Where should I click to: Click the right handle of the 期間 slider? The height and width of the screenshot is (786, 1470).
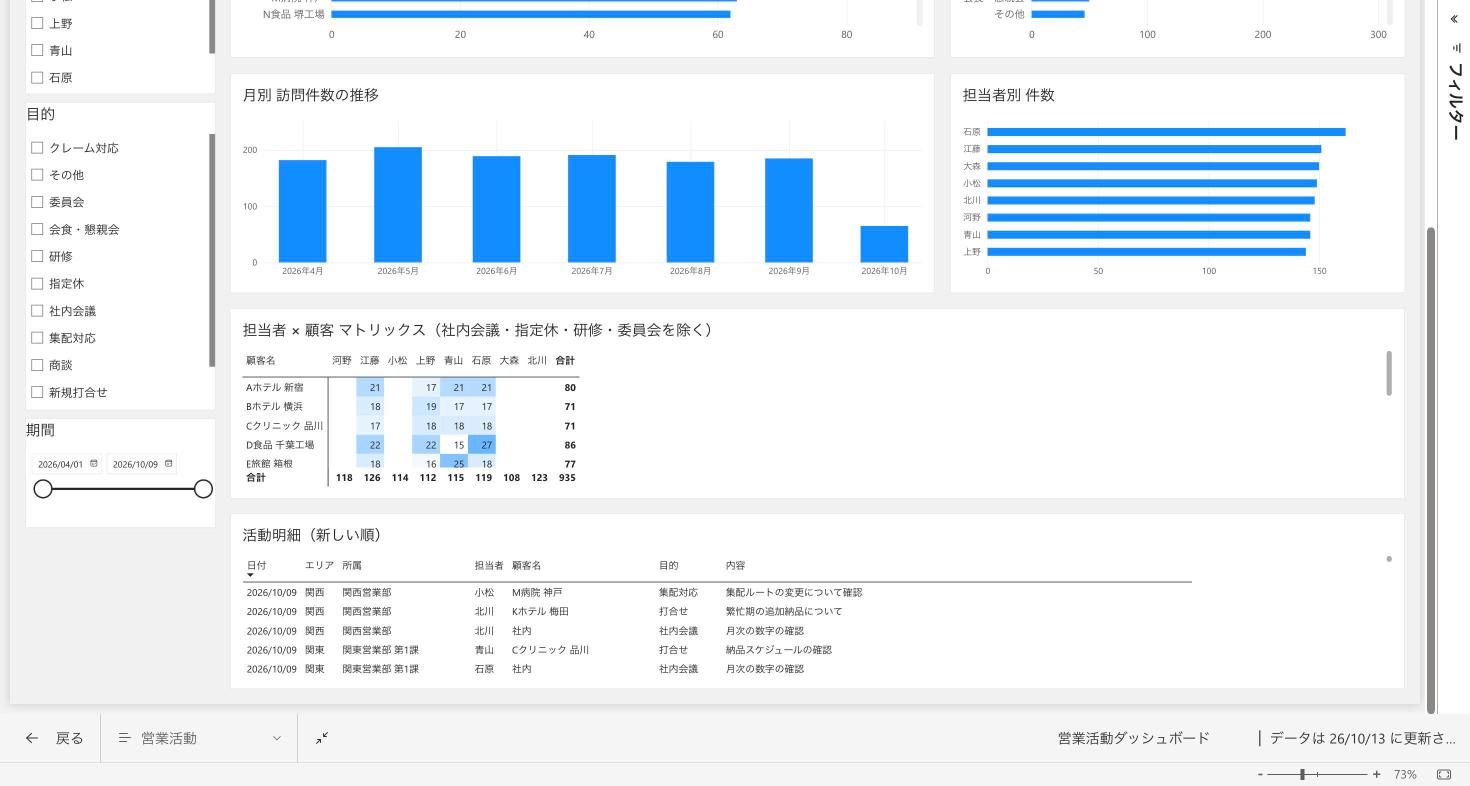pos(203,488)
